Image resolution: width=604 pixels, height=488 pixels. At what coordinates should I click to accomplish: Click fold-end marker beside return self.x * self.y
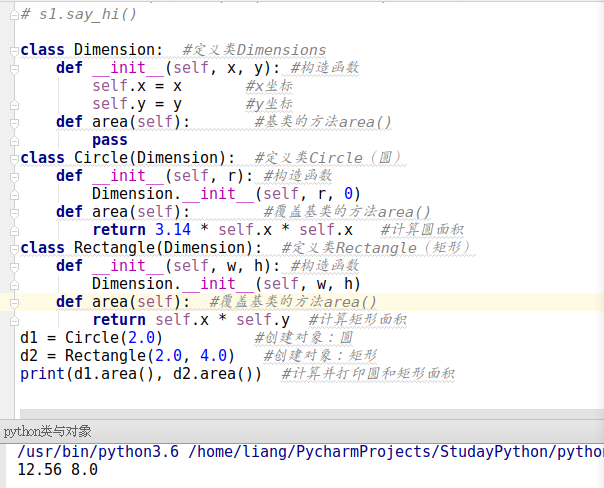tap(14, 320)
